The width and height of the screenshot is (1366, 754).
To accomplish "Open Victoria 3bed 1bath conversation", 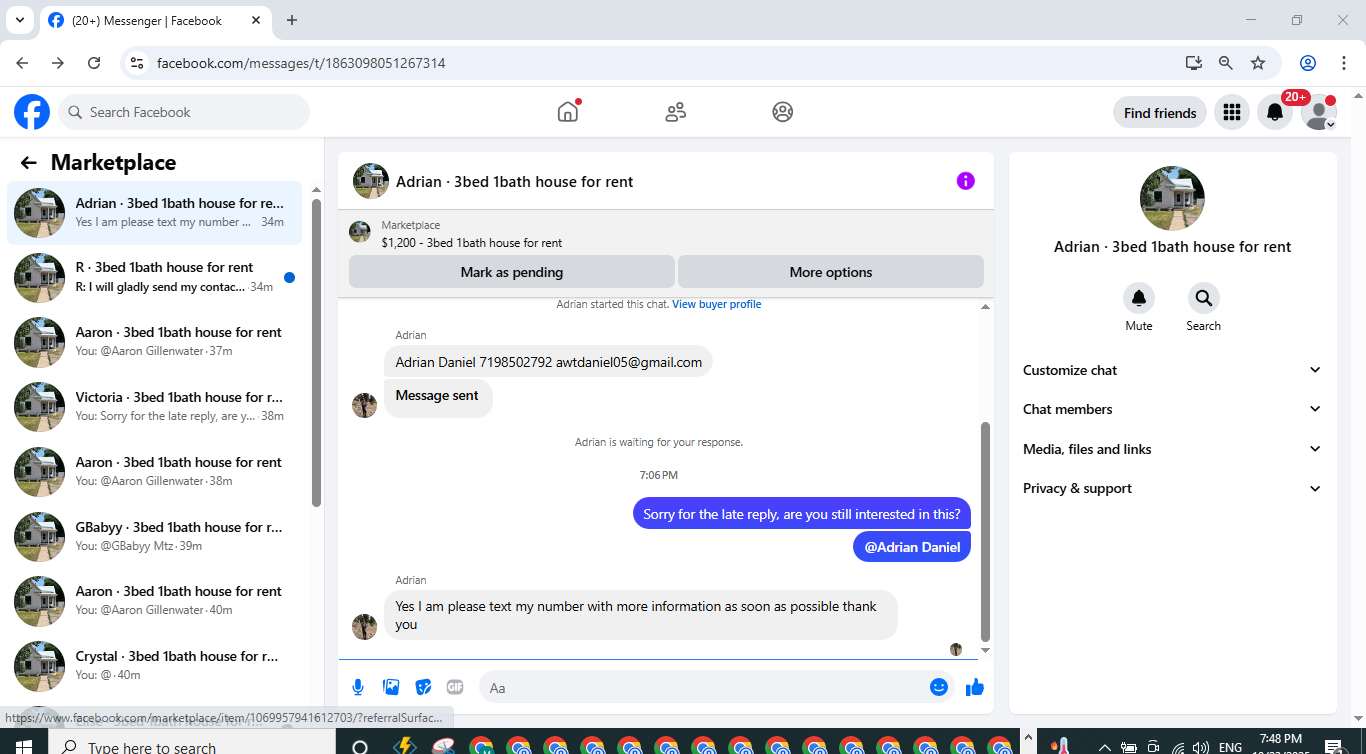I will click(x=154, y=407).
